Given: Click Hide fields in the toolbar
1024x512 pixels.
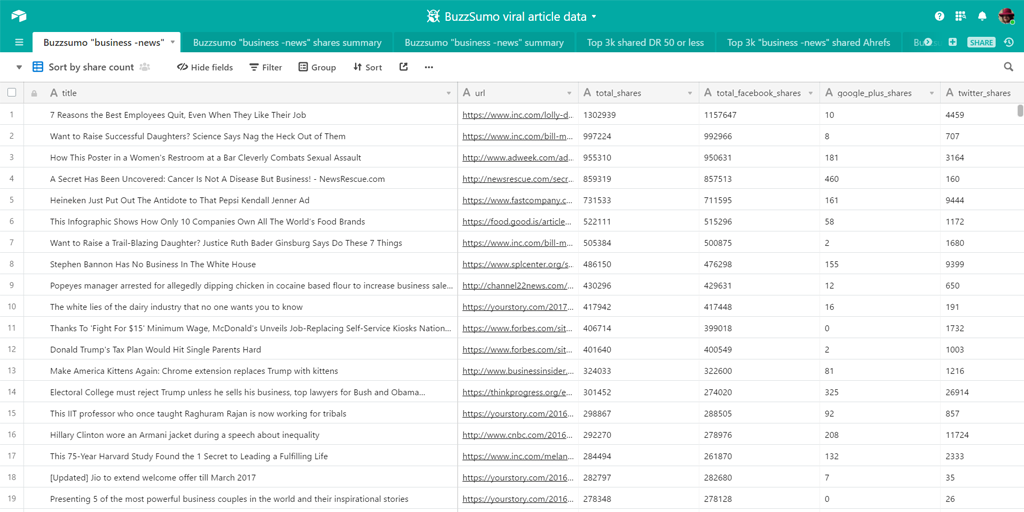Looking at the screenshot, I should [205, 67].
